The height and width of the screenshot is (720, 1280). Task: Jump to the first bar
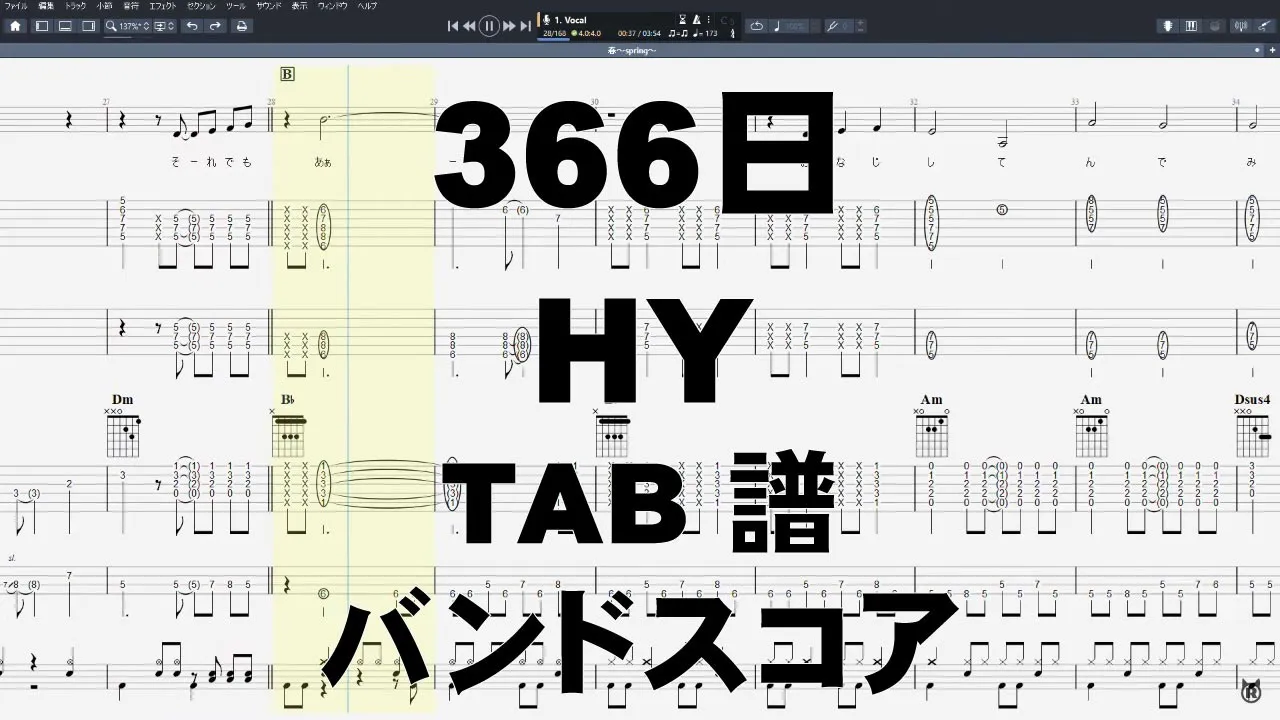pos(453,26)
